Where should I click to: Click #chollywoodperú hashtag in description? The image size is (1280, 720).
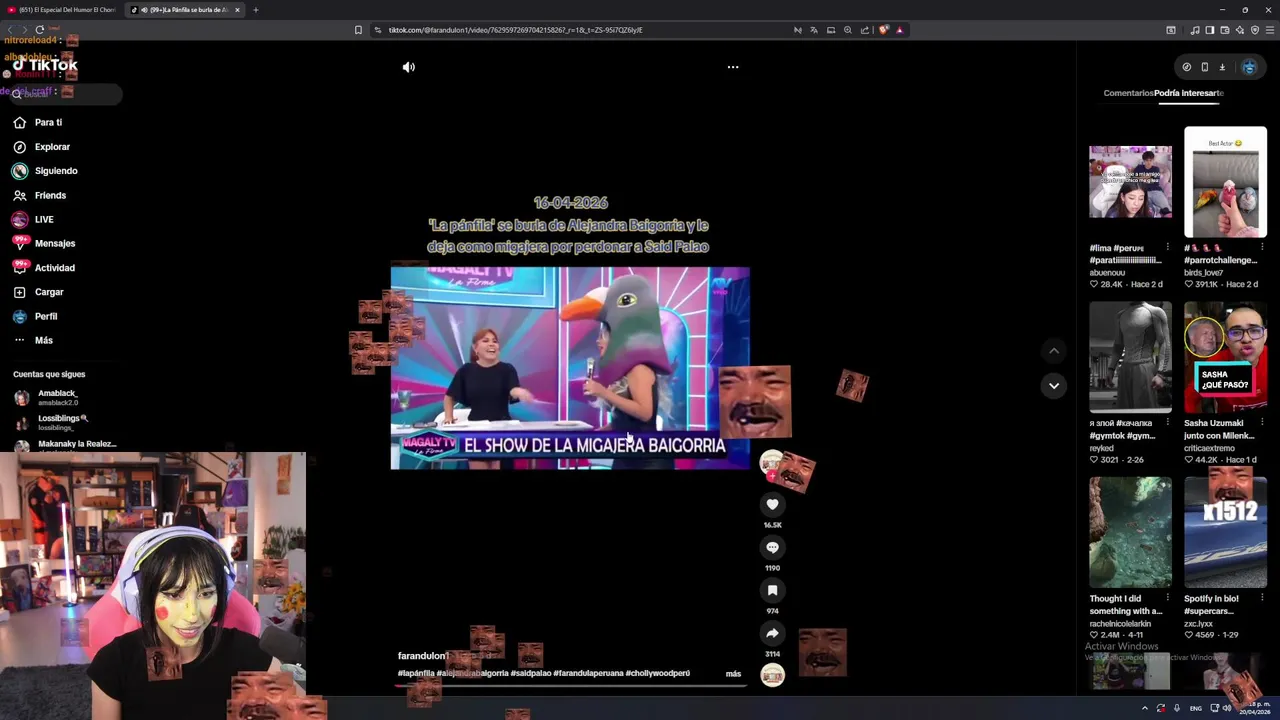coord(657,674)
